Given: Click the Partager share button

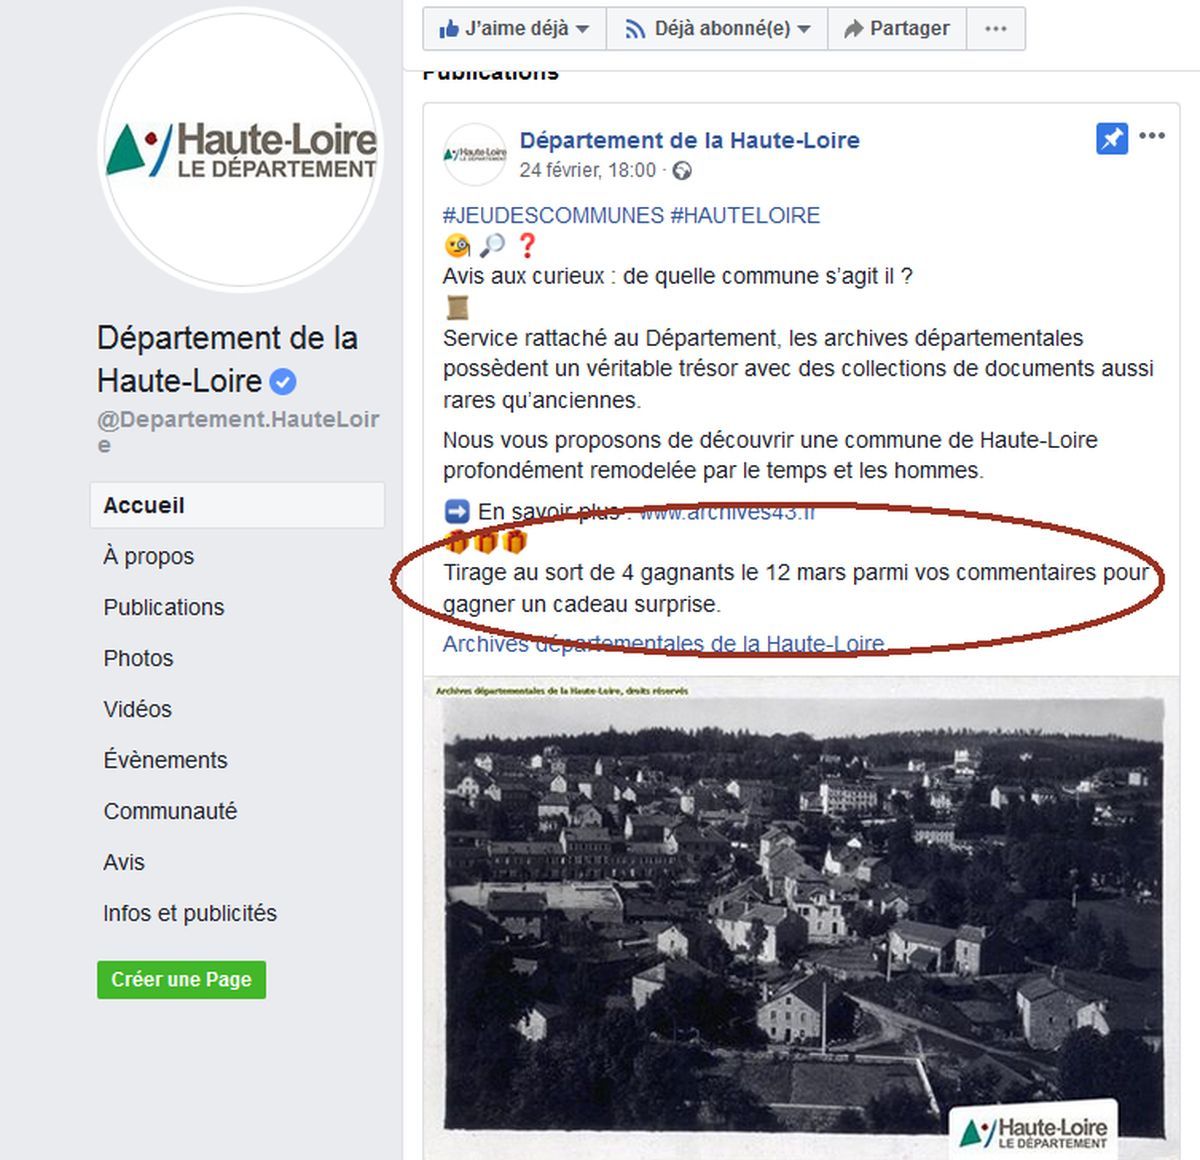Looking at the screenshot, I should coord(897,28).
